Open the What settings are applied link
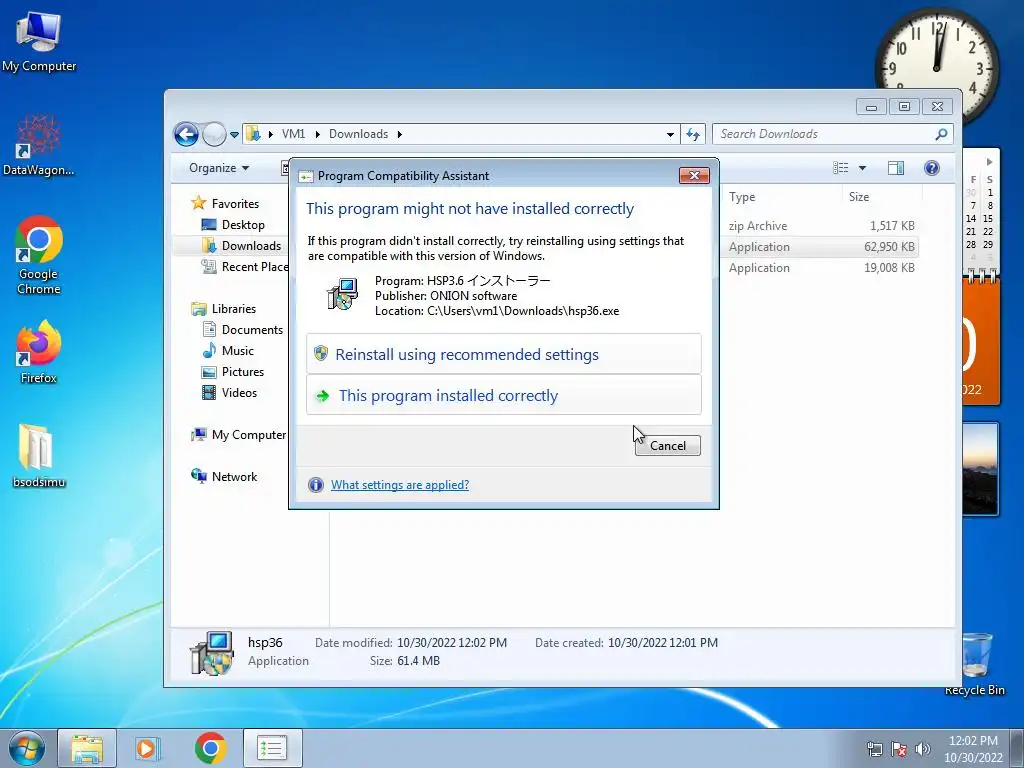 pyautogui.click(x=400, y=485)
